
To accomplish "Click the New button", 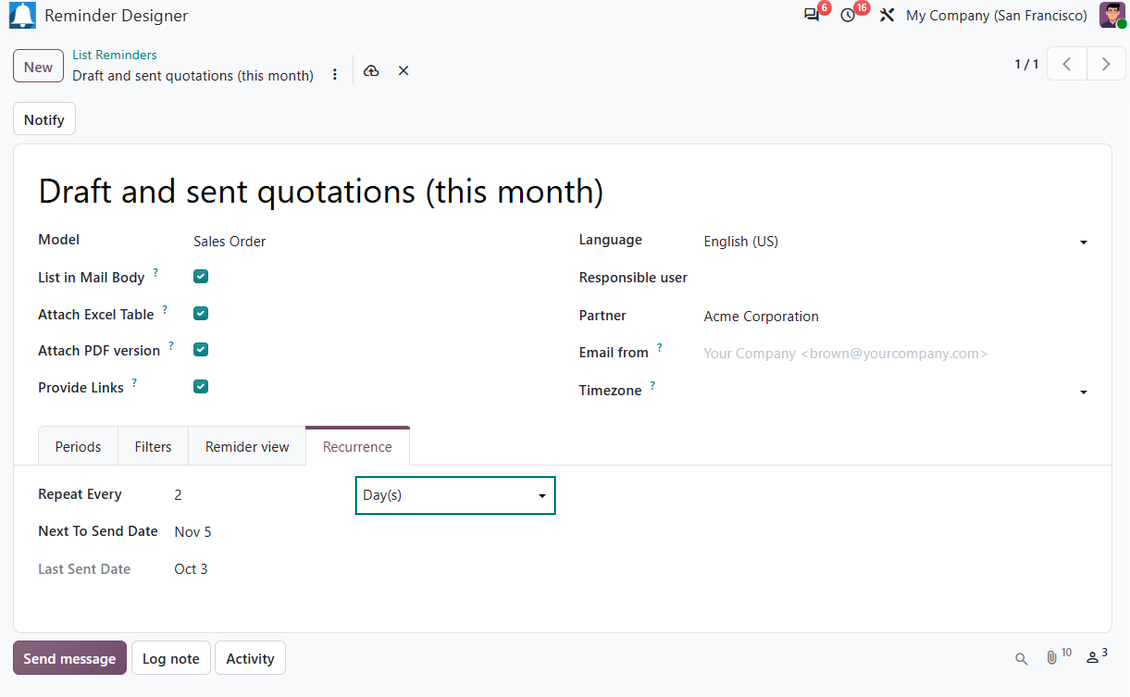I will tap(38, 67).
